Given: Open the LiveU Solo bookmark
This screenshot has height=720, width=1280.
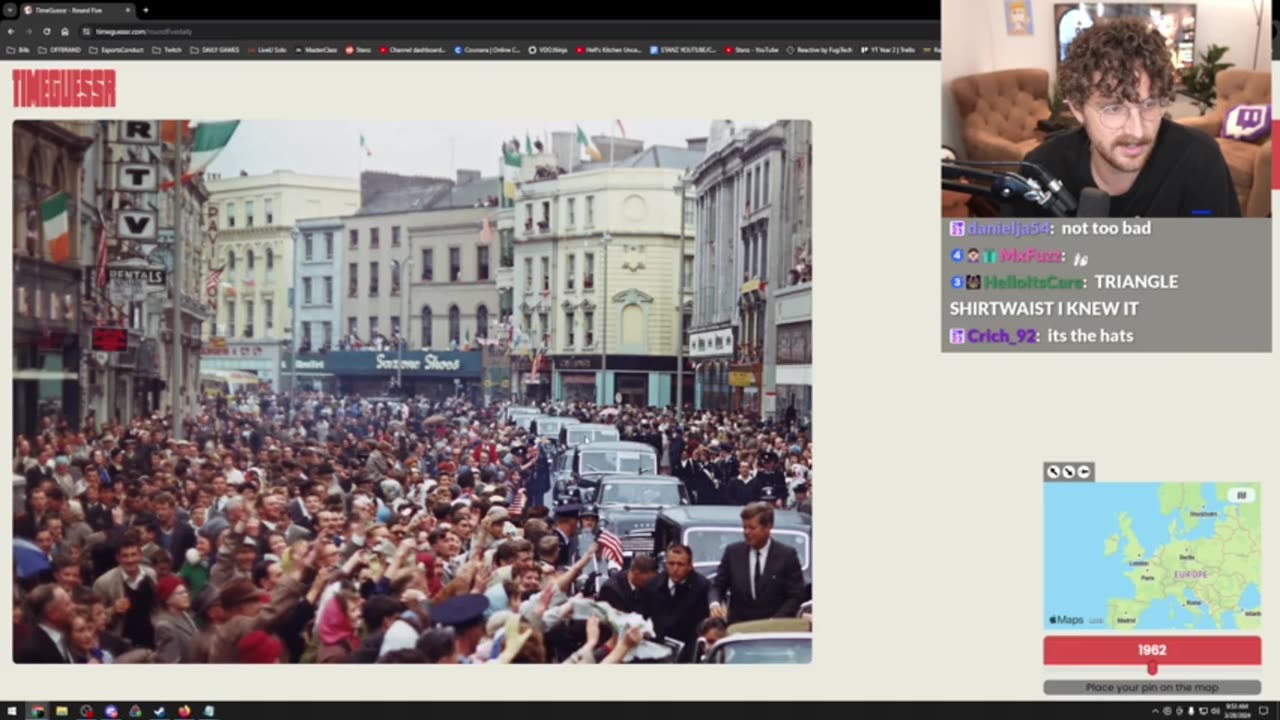Looking at the screenshot, I should click(x=267, y=49).
